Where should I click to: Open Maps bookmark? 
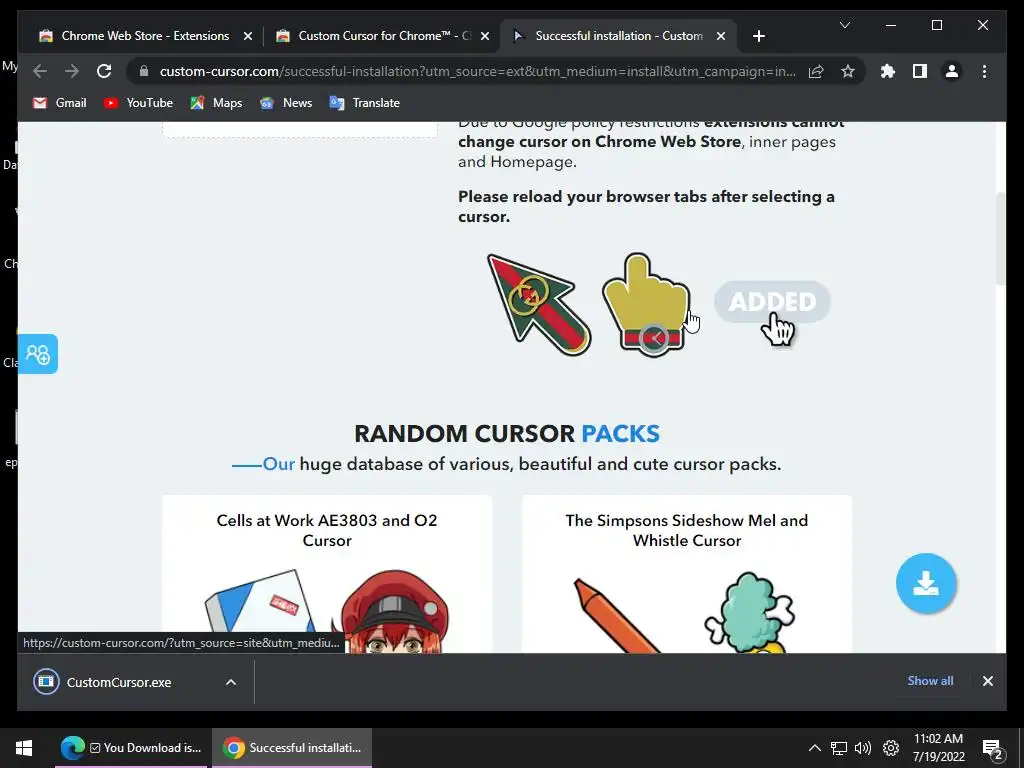coord(216,103)
